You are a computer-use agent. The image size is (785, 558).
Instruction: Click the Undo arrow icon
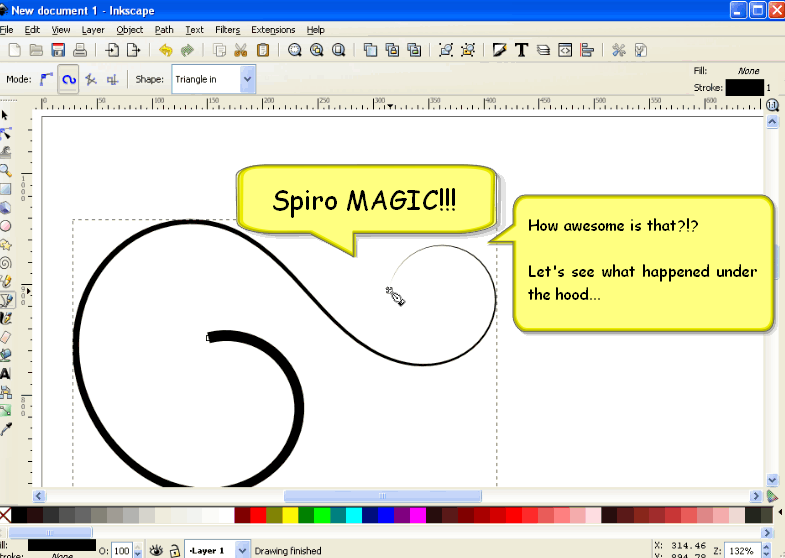point(165,50)
